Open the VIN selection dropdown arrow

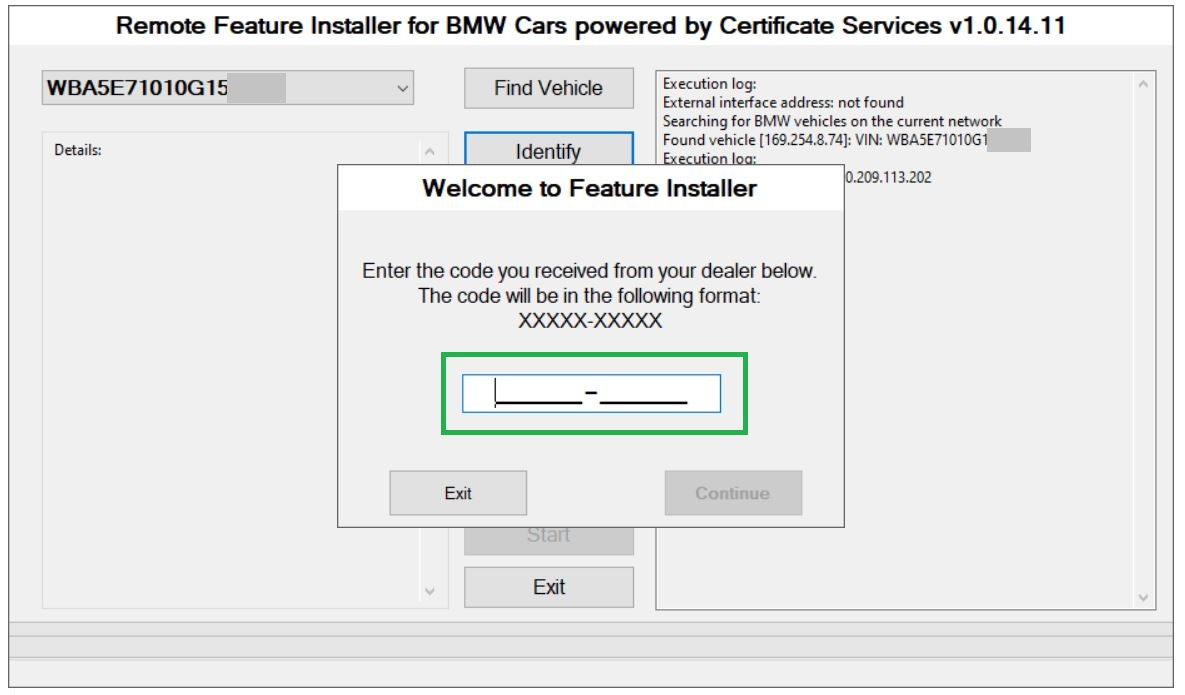pos(402,89)
